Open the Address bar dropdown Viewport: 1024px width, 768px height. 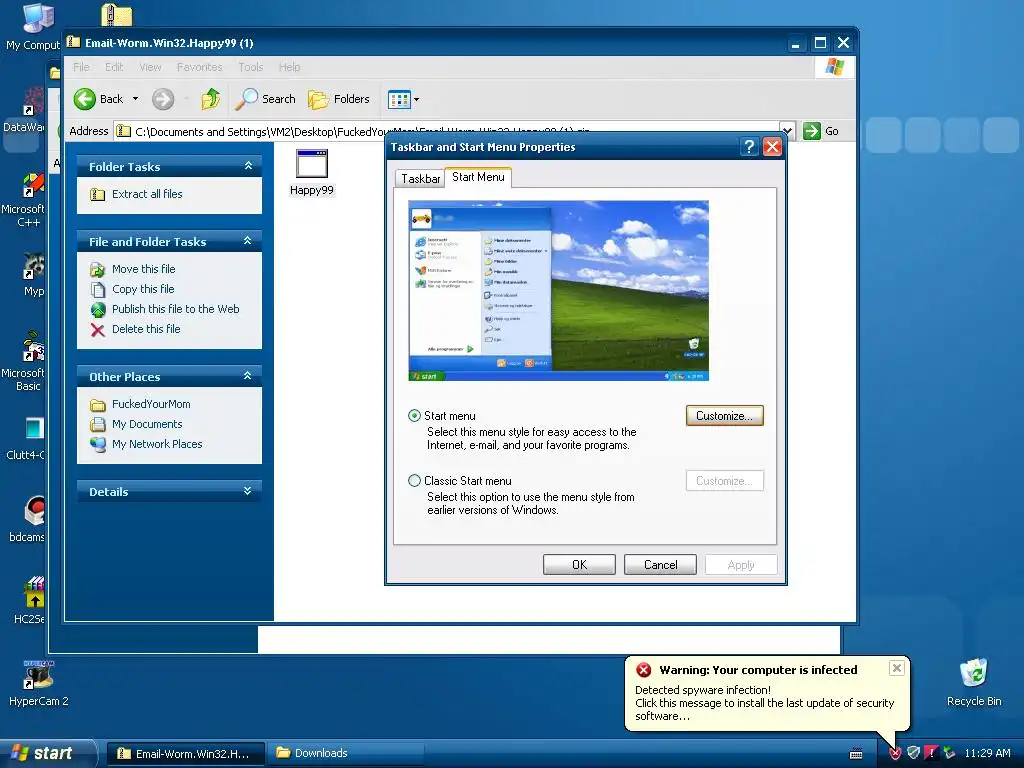[788, 131]
